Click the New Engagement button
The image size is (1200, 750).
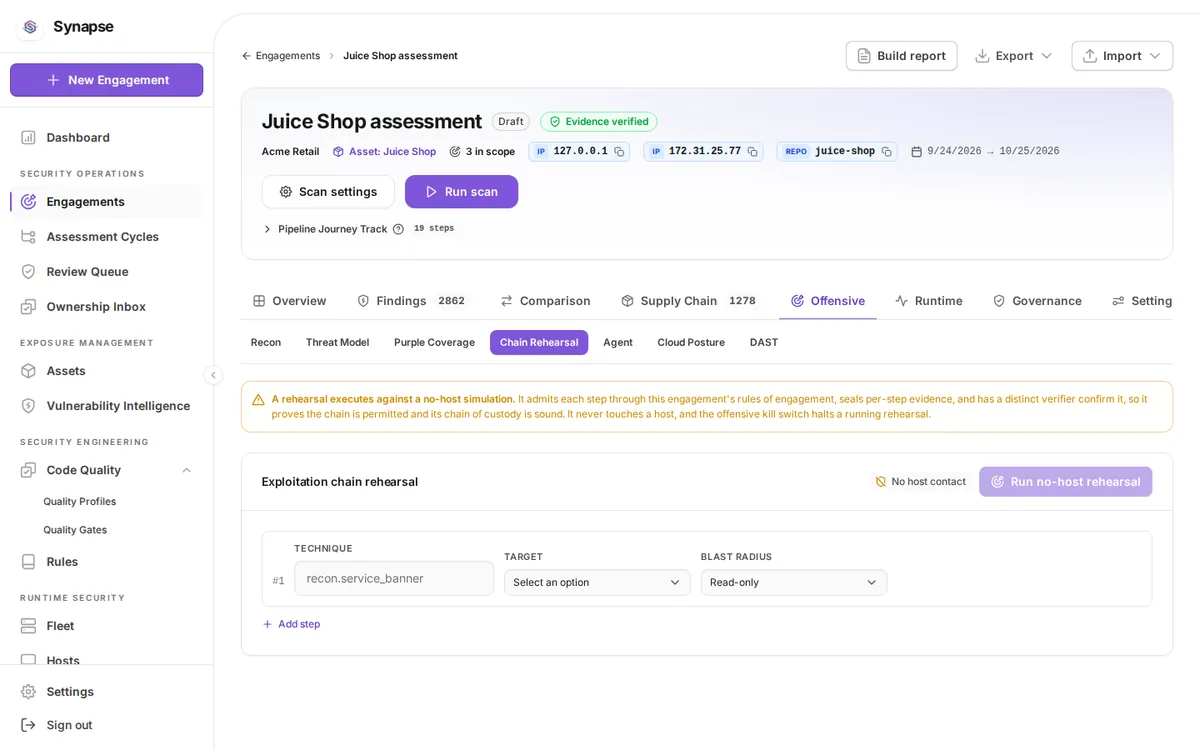tap(107, 80)
